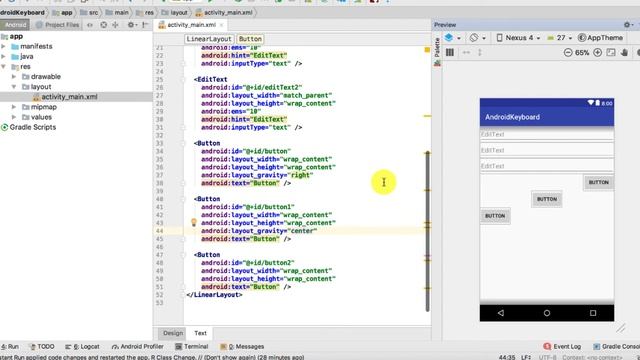Open the Android project view dropdown
Screen dimensions: 640x360
(15, 25)
